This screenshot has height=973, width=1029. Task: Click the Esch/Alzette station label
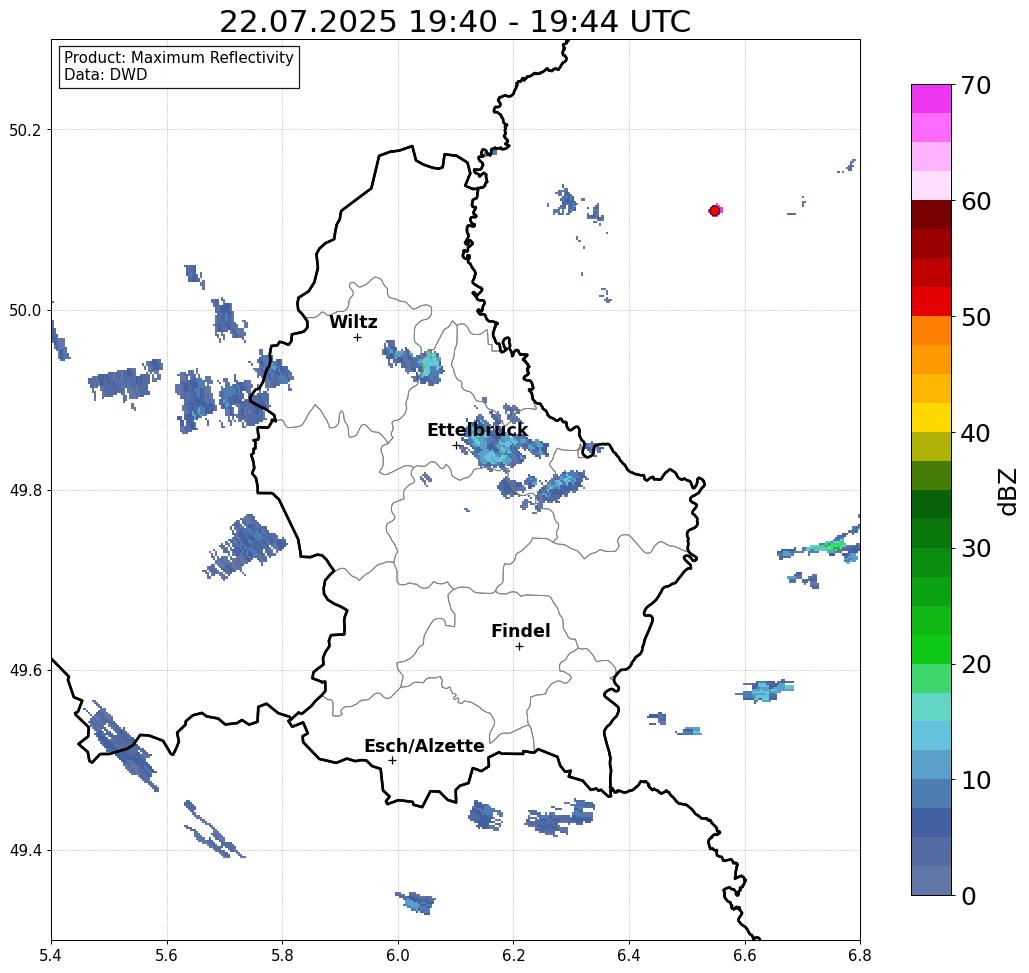(x=425, y=746)
